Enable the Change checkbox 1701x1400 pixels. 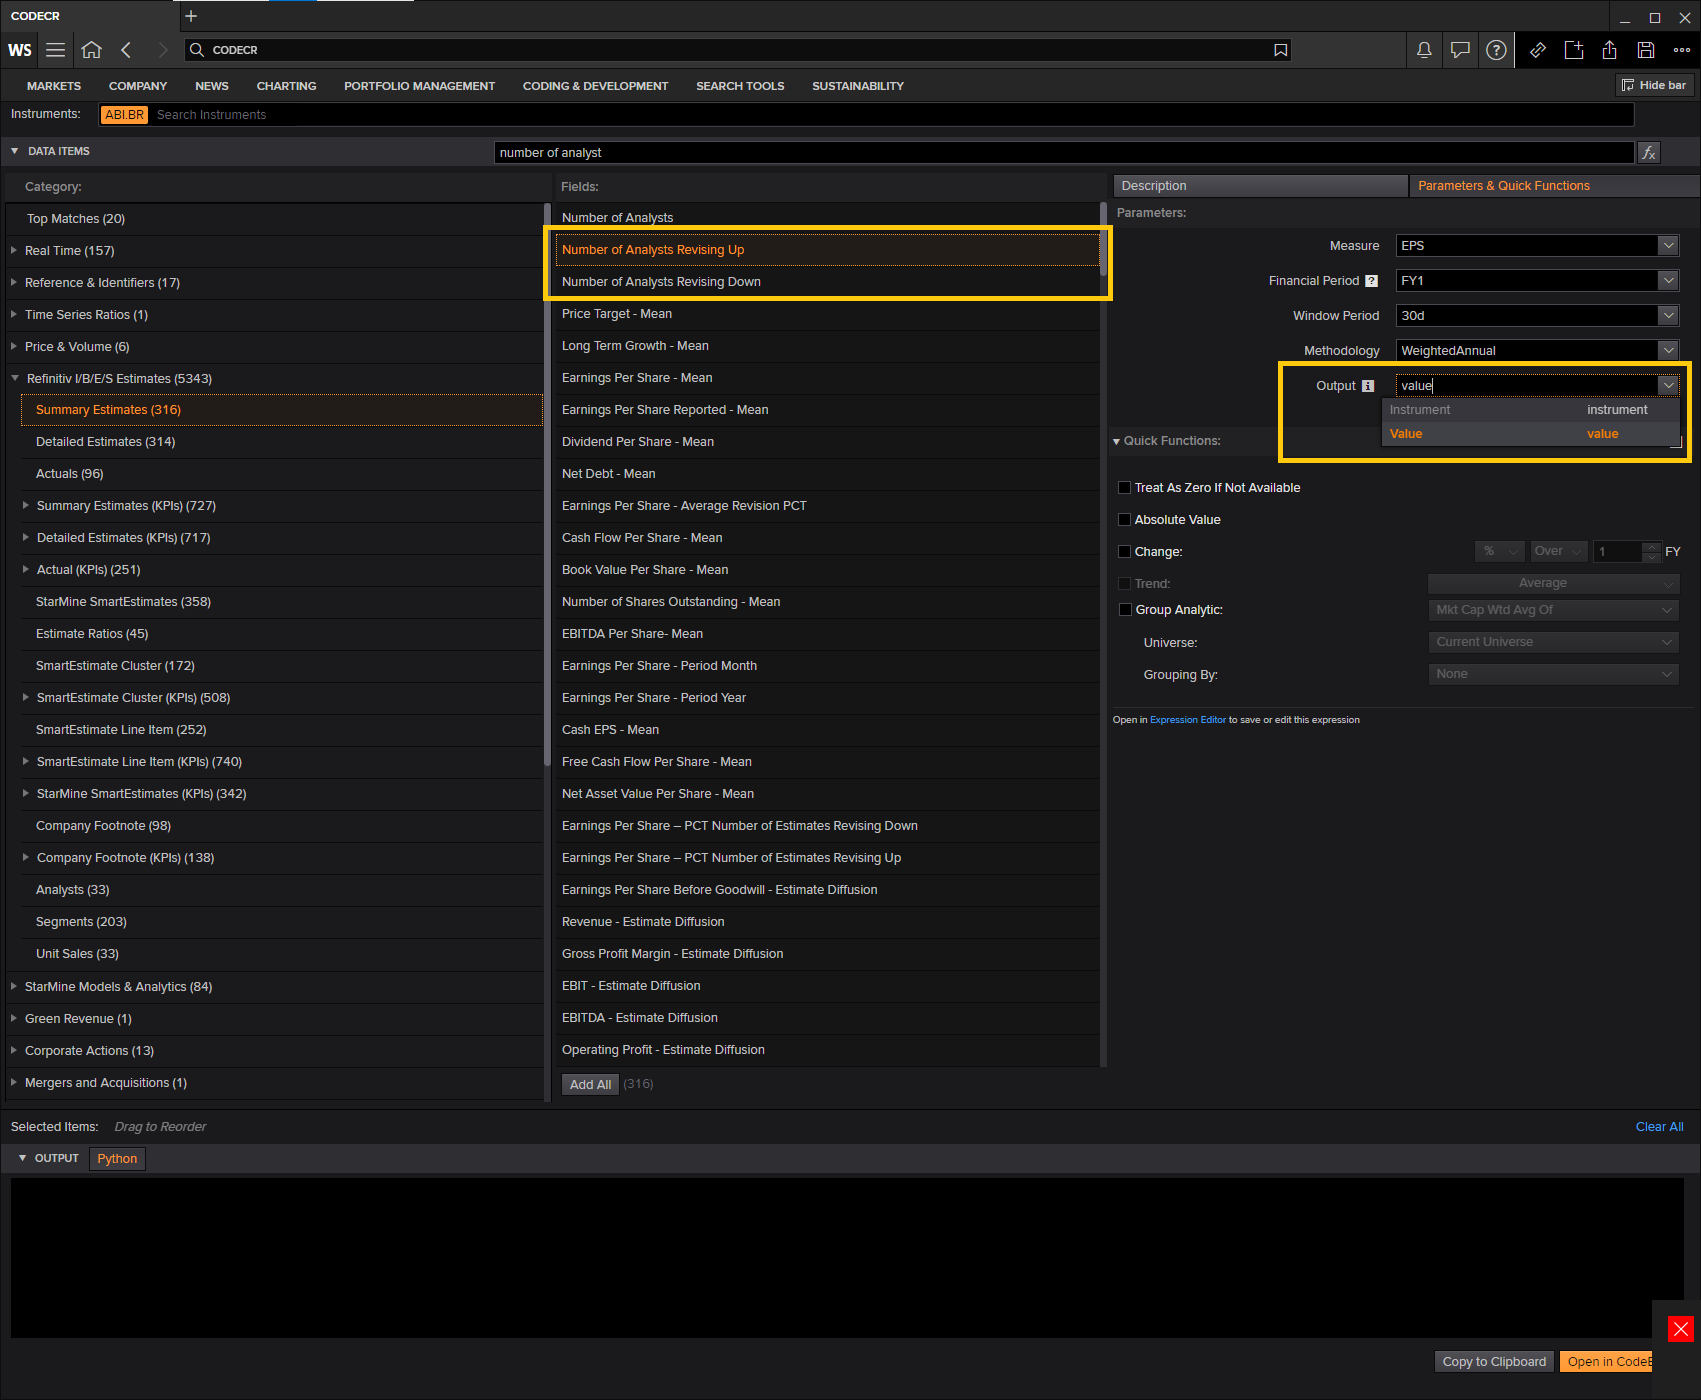tap(1124, 552)
